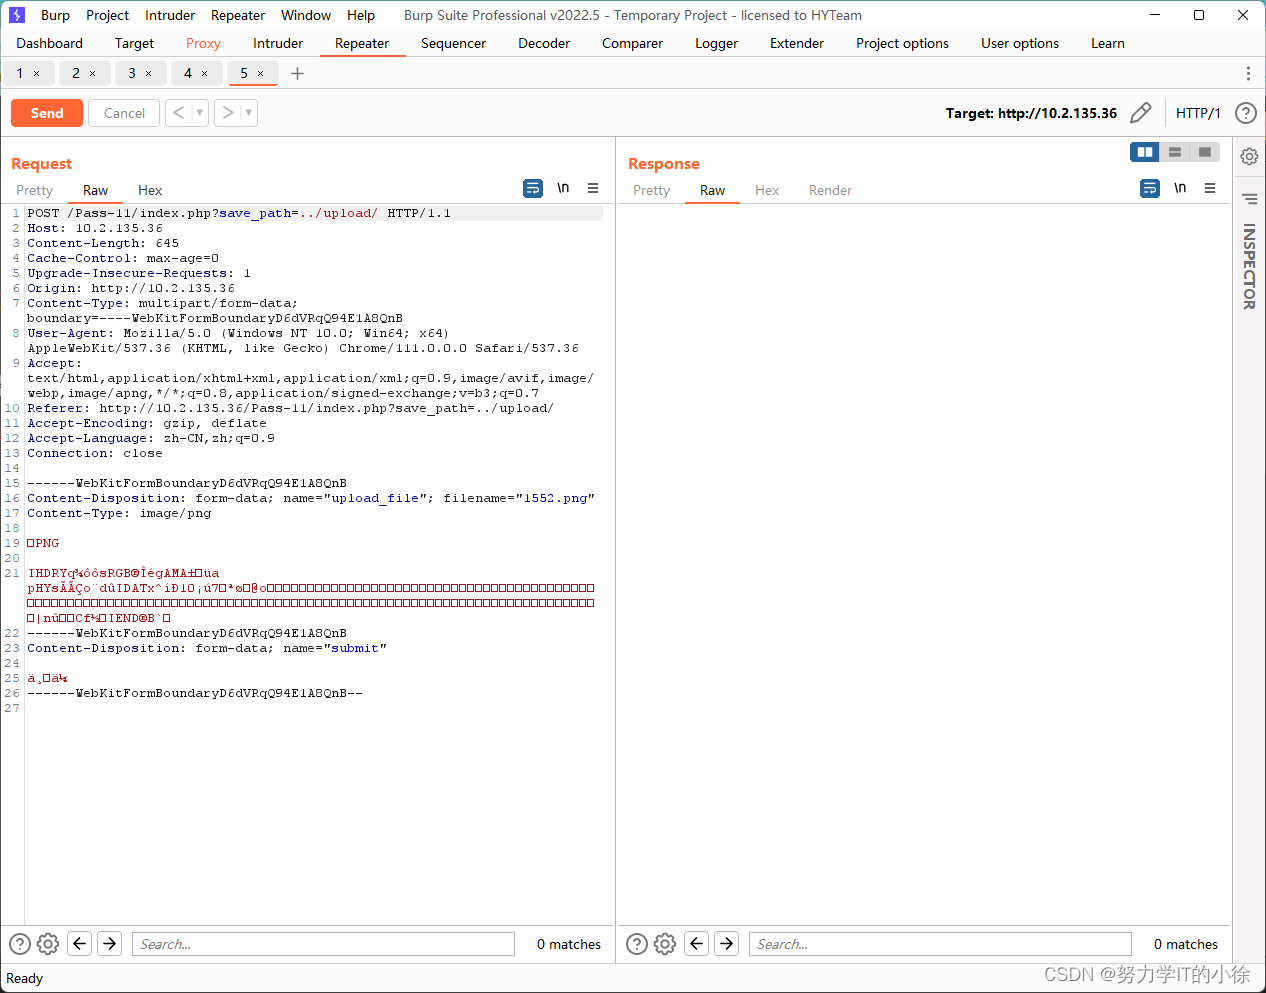Screen dimensions: 1266x993
Task: Select top-bottom layout view
Action: coord(1175,152)
